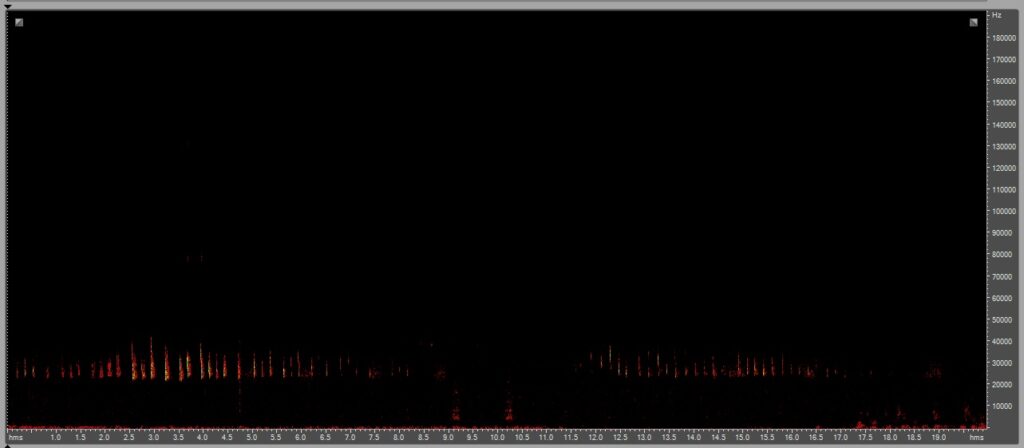Click the 40000 label on the frequency scale
This screenshot has height=448, width=1024.
click(1004, 342)
